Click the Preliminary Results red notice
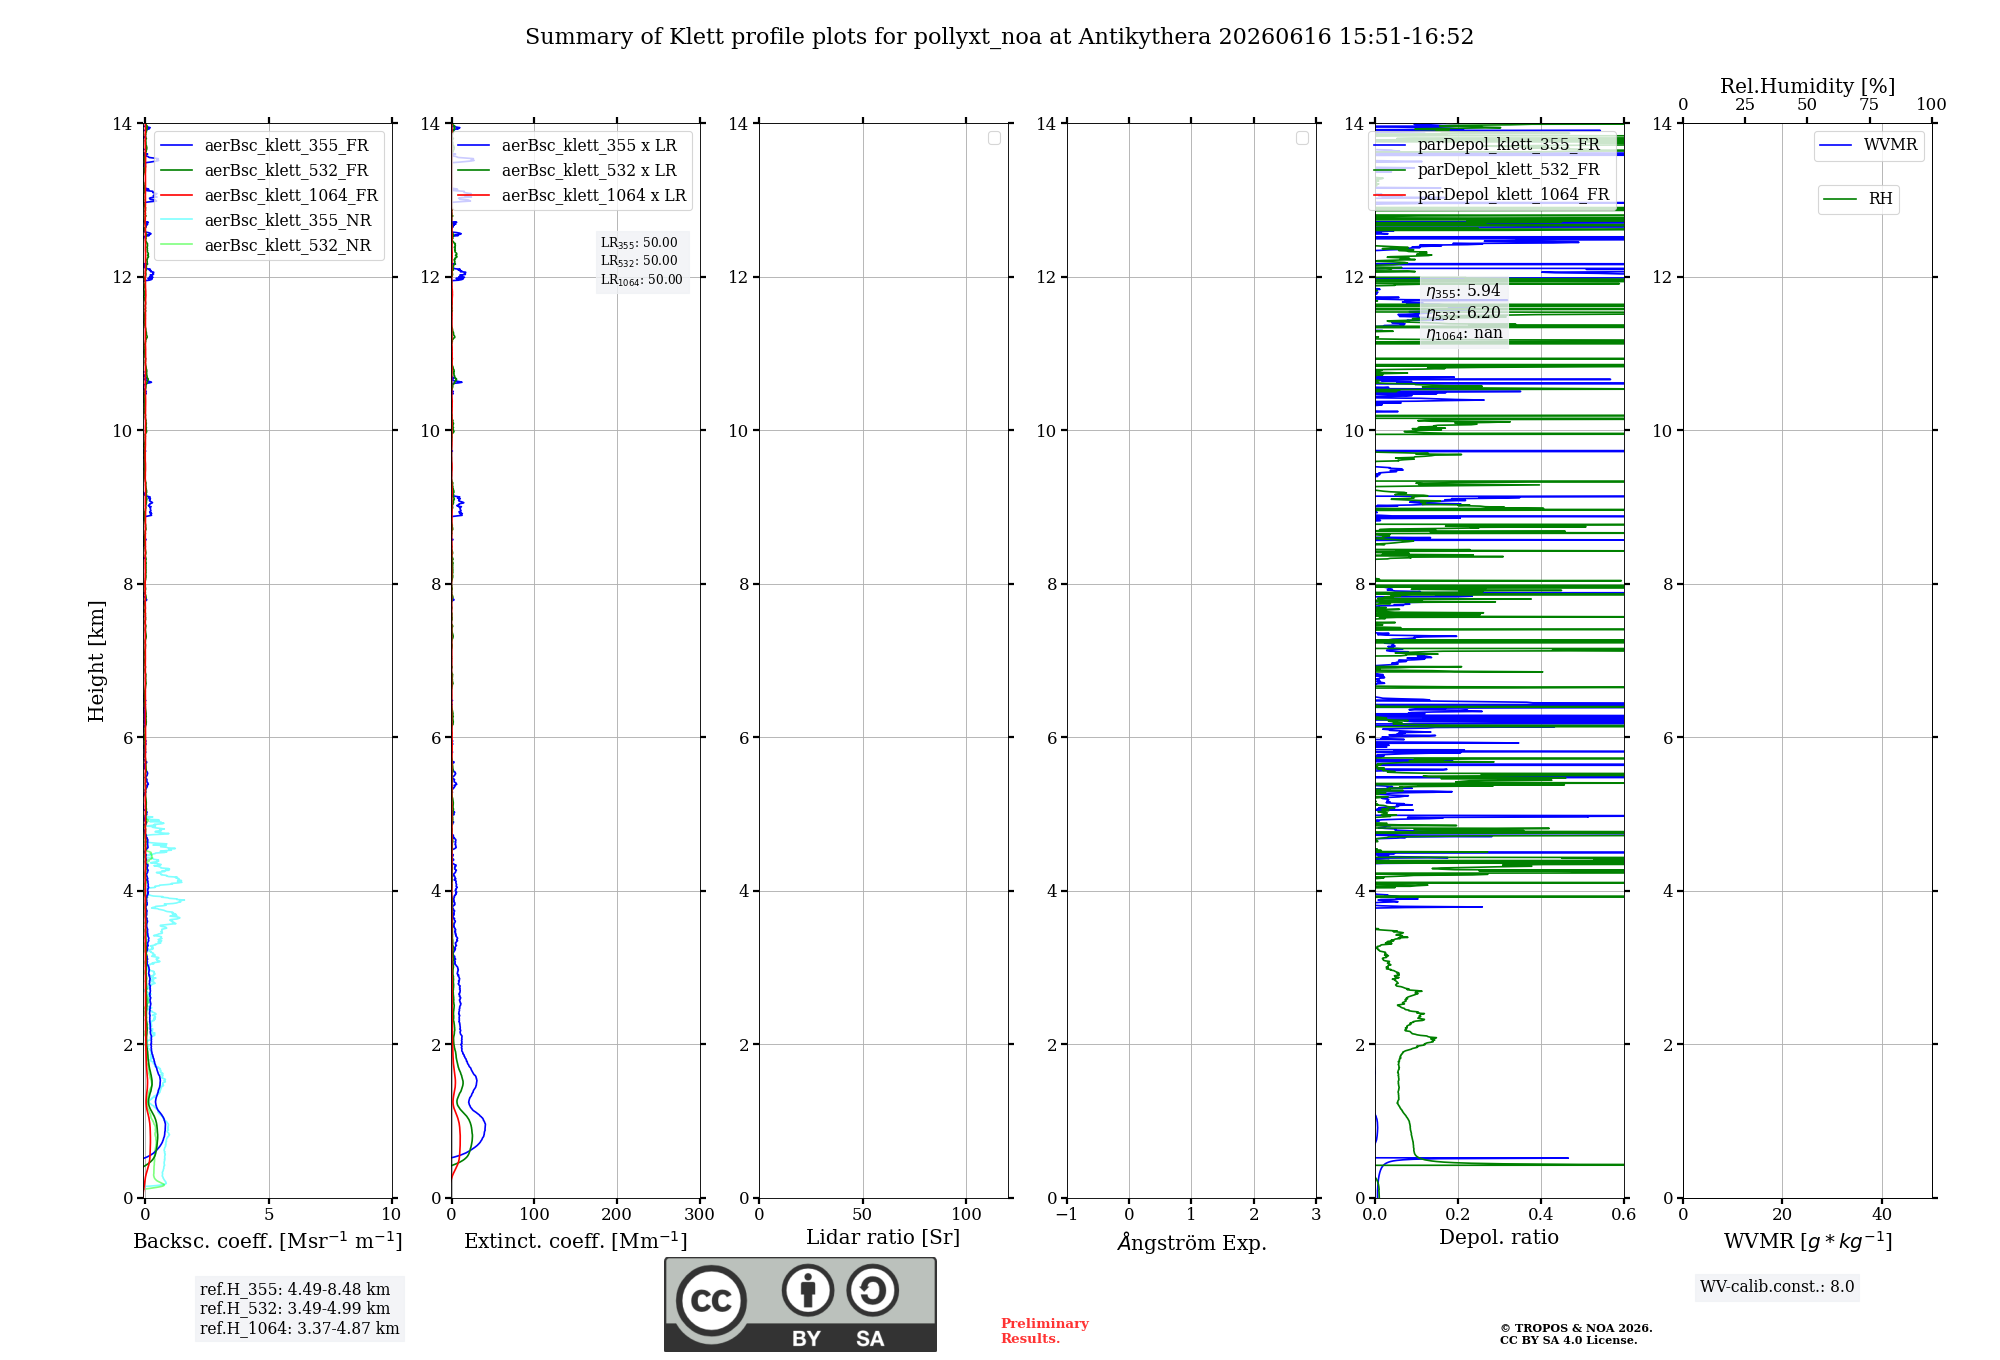 (1045, 1331)
